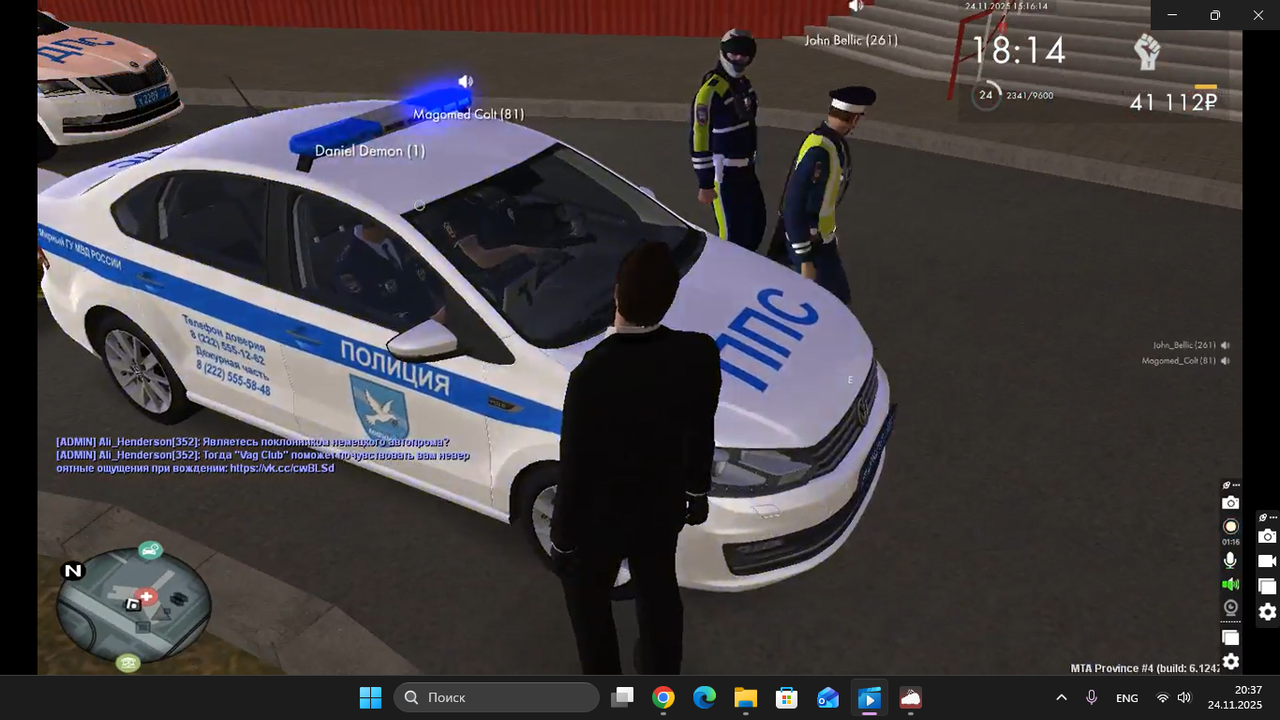Switch to the media player taskbar app
The height and width of the screenshot is (720, 1280).
pos(869,697)
